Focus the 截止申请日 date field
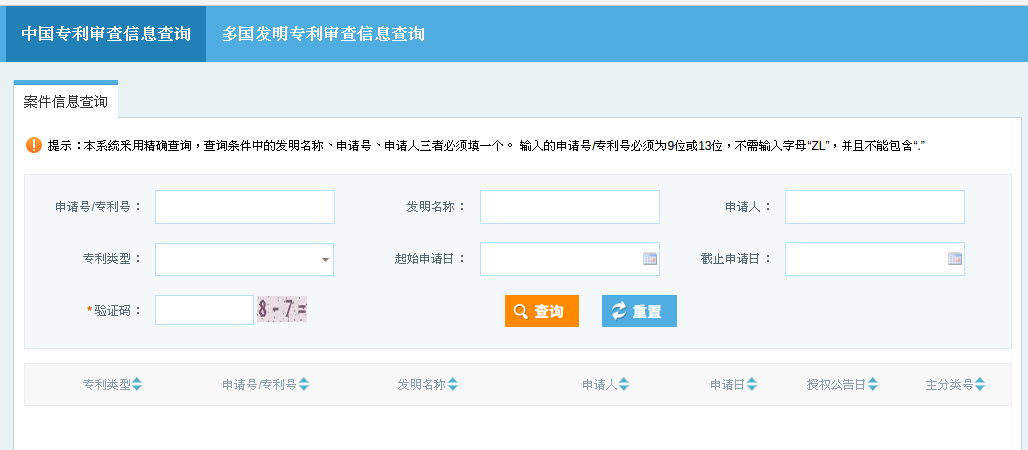The width and height of the screenshot is (1028, 450). tap(875, 259)
